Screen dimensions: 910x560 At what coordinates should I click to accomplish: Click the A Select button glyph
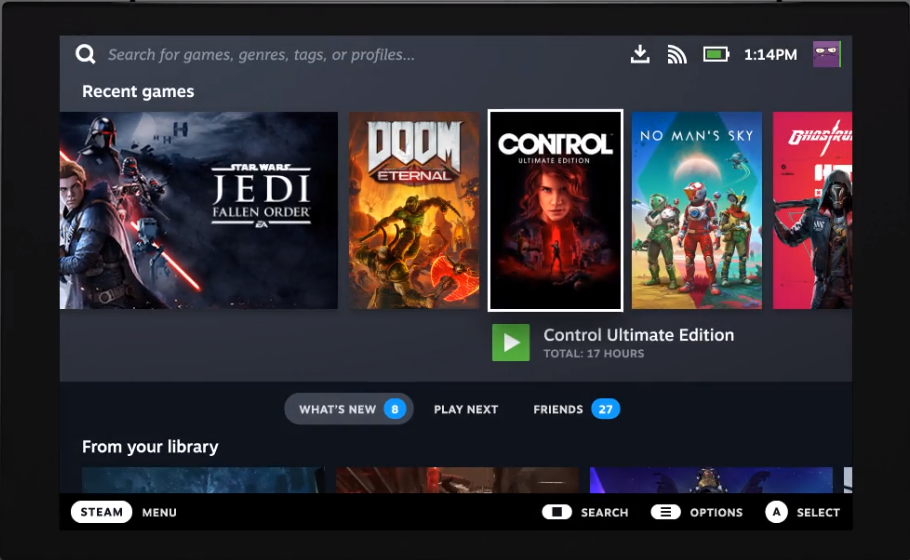pyautogui.click(x=776, y=512)
